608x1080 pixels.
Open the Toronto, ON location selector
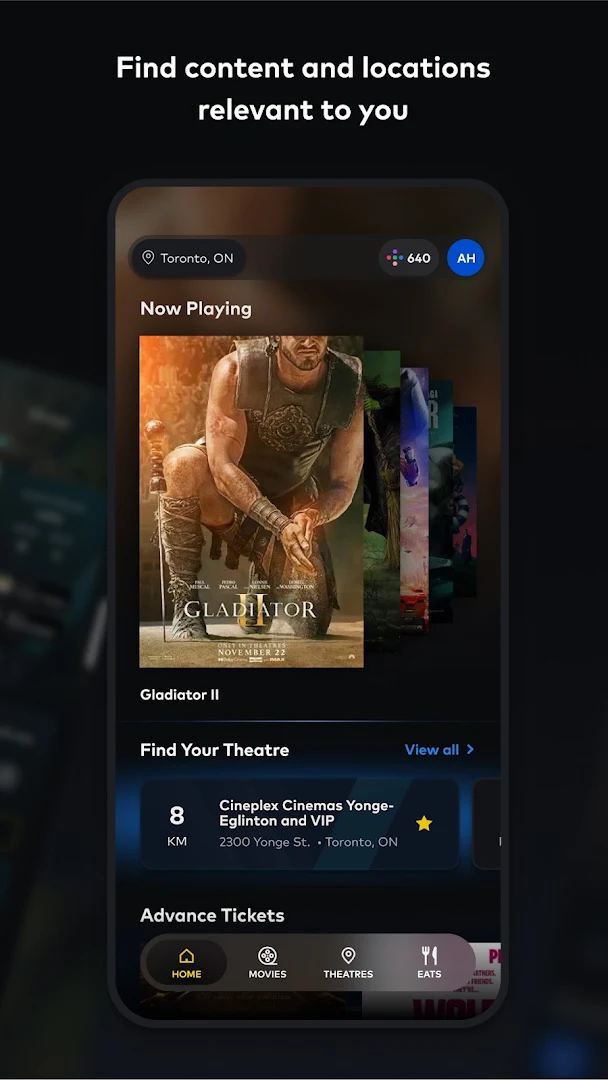(188, 258)
